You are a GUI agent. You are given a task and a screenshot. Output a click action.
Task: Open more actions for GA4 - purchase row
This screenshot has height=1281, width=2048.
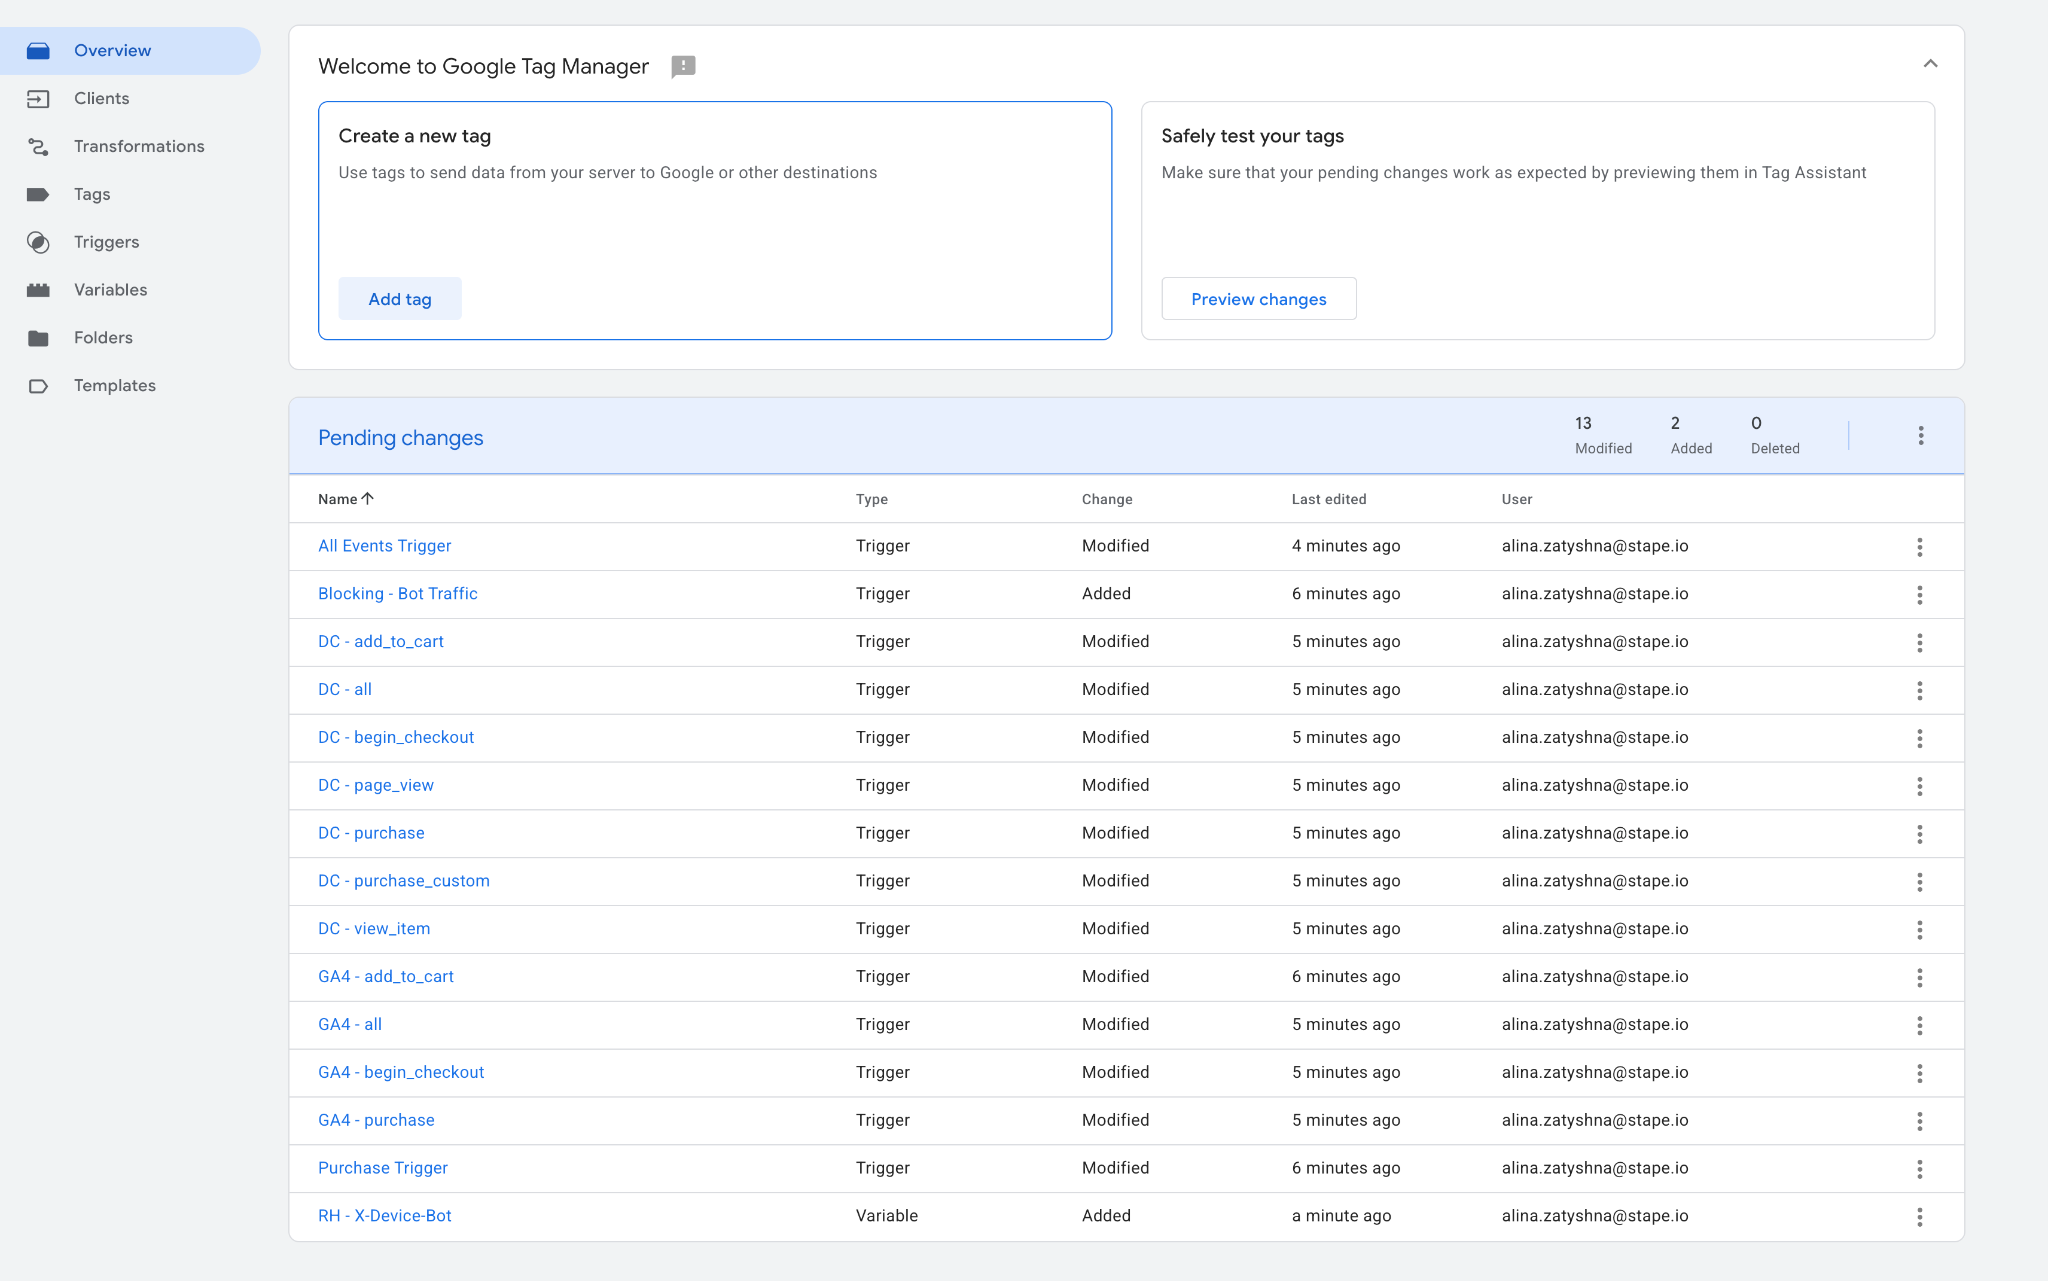tap(1919, 1122)
